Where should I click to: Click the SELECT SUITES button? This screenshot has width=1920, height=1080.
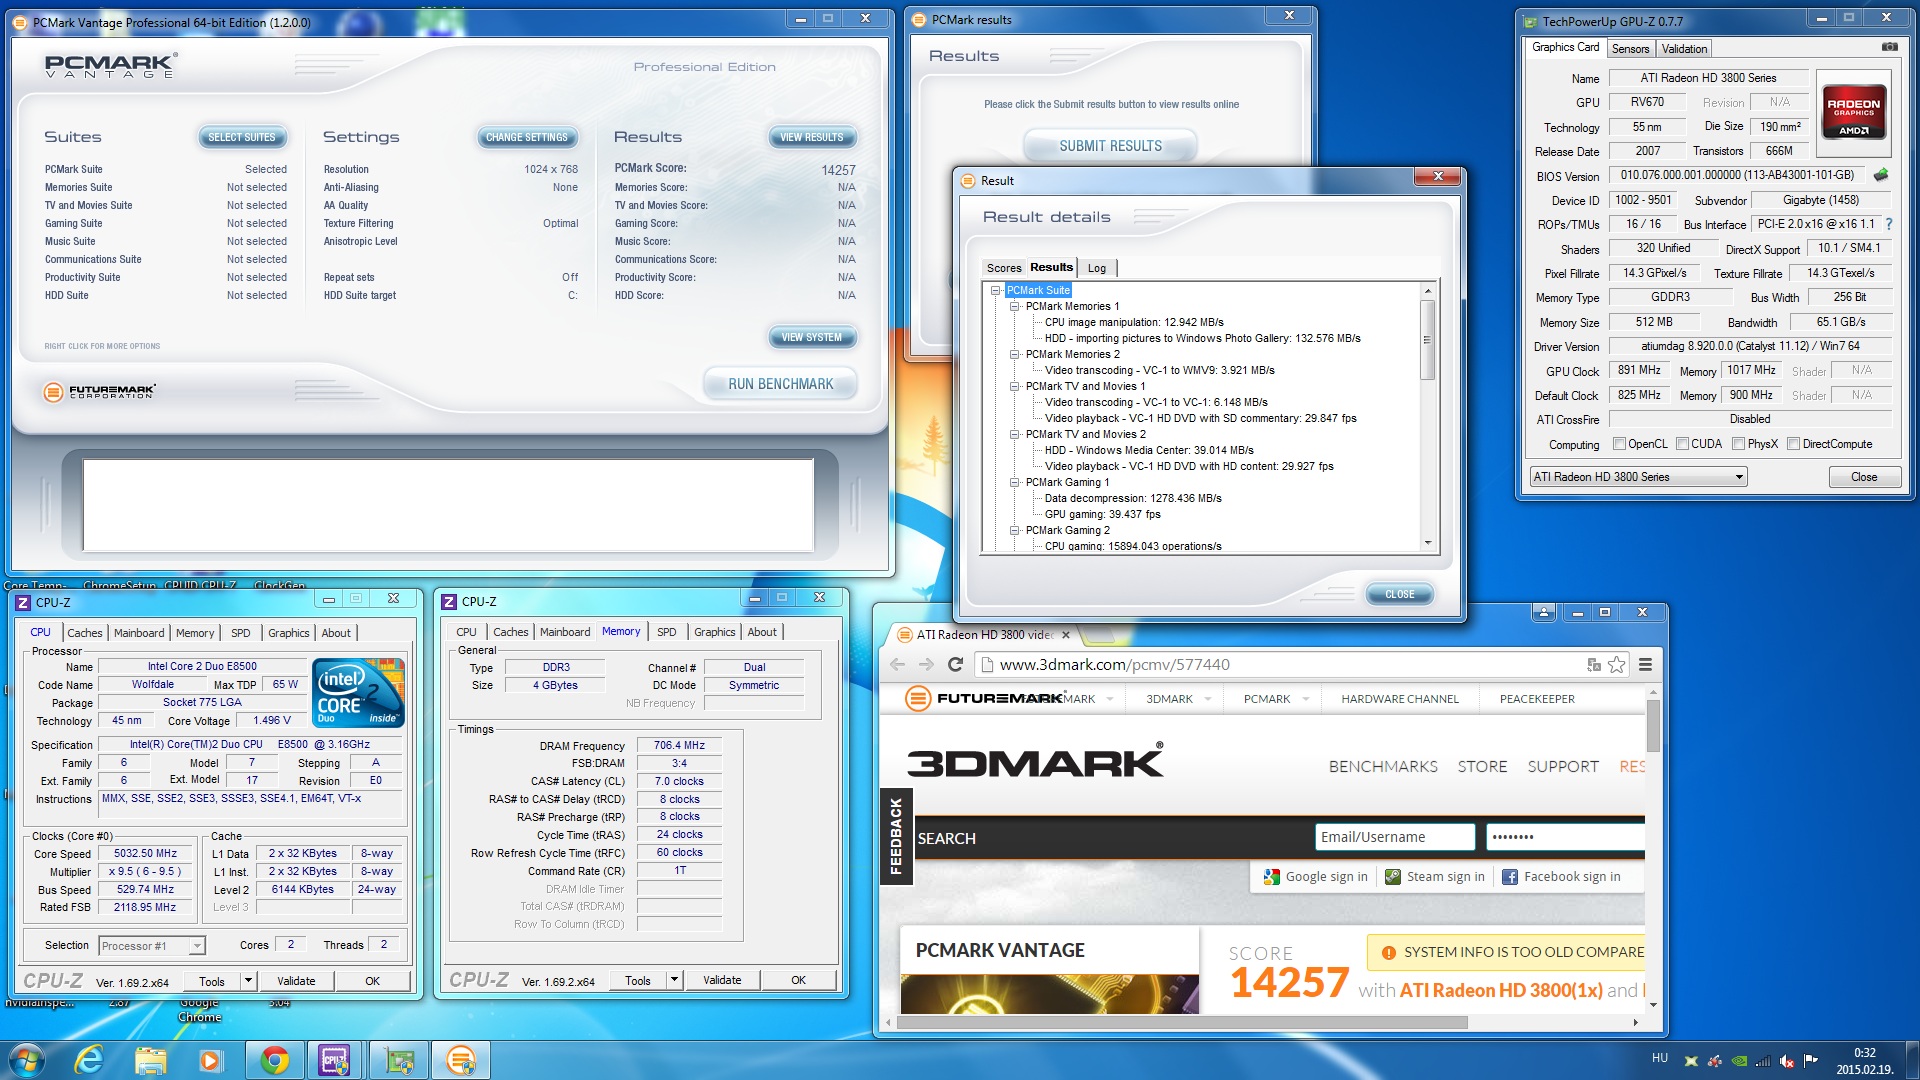pos(242,137)
